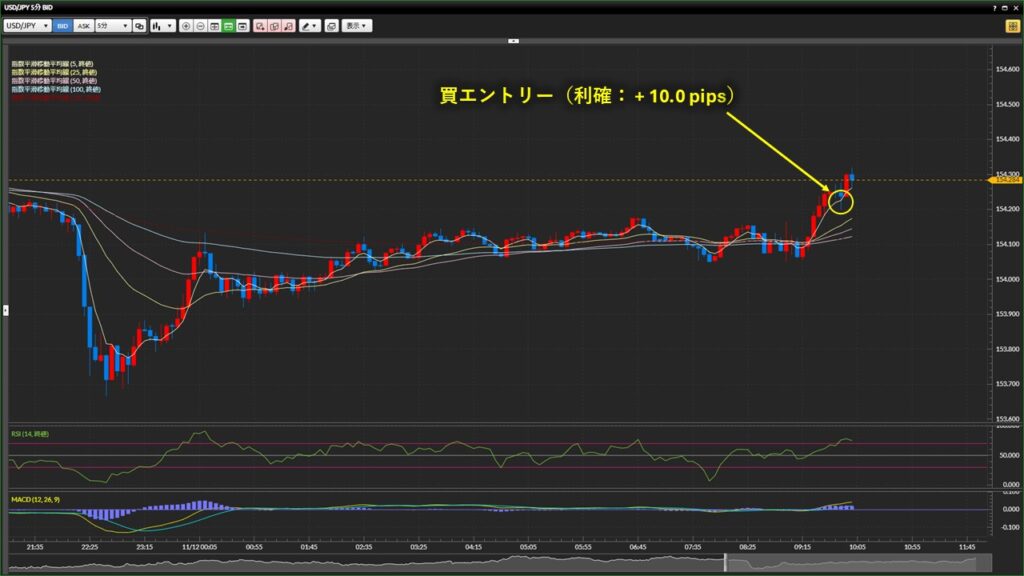Click the middle pink toolbar icon
This screenshot has width=1024, height=576.
click(274, 25)
